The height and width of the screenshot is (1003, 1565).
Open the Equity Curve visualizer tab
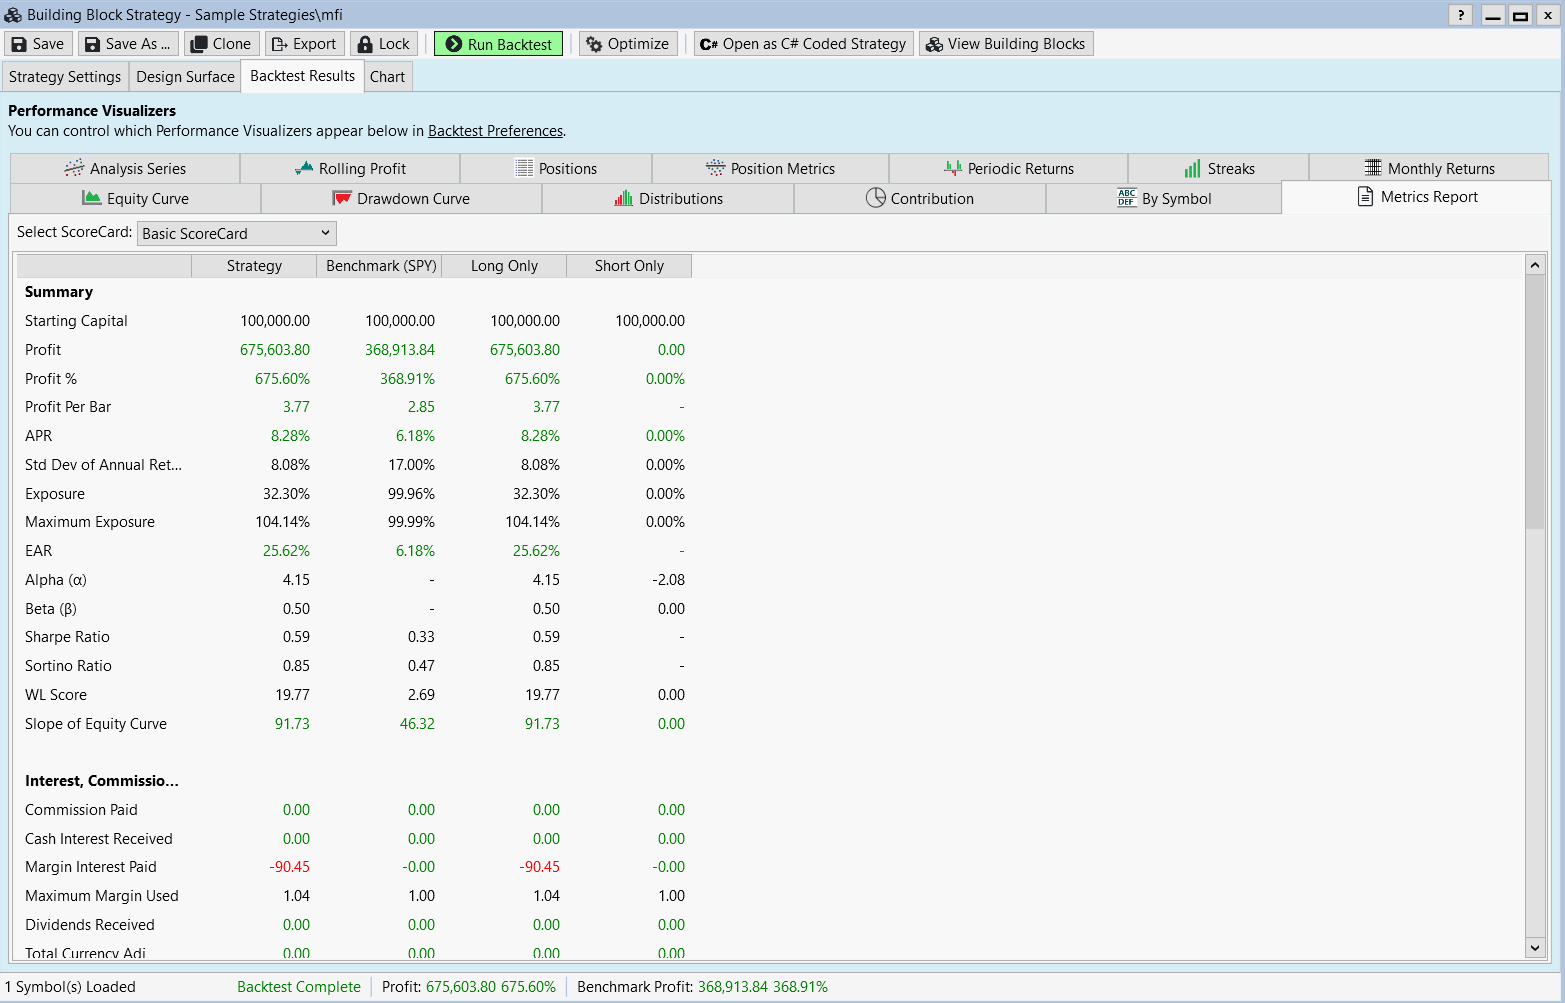(x=136, y=199)
